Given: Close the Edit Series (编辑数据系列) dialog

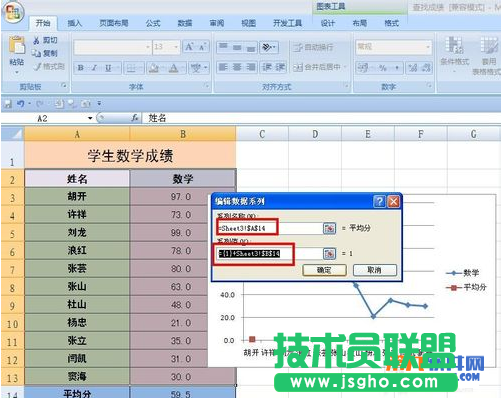Looking at the screenshot, I should [x=394, y=201].
